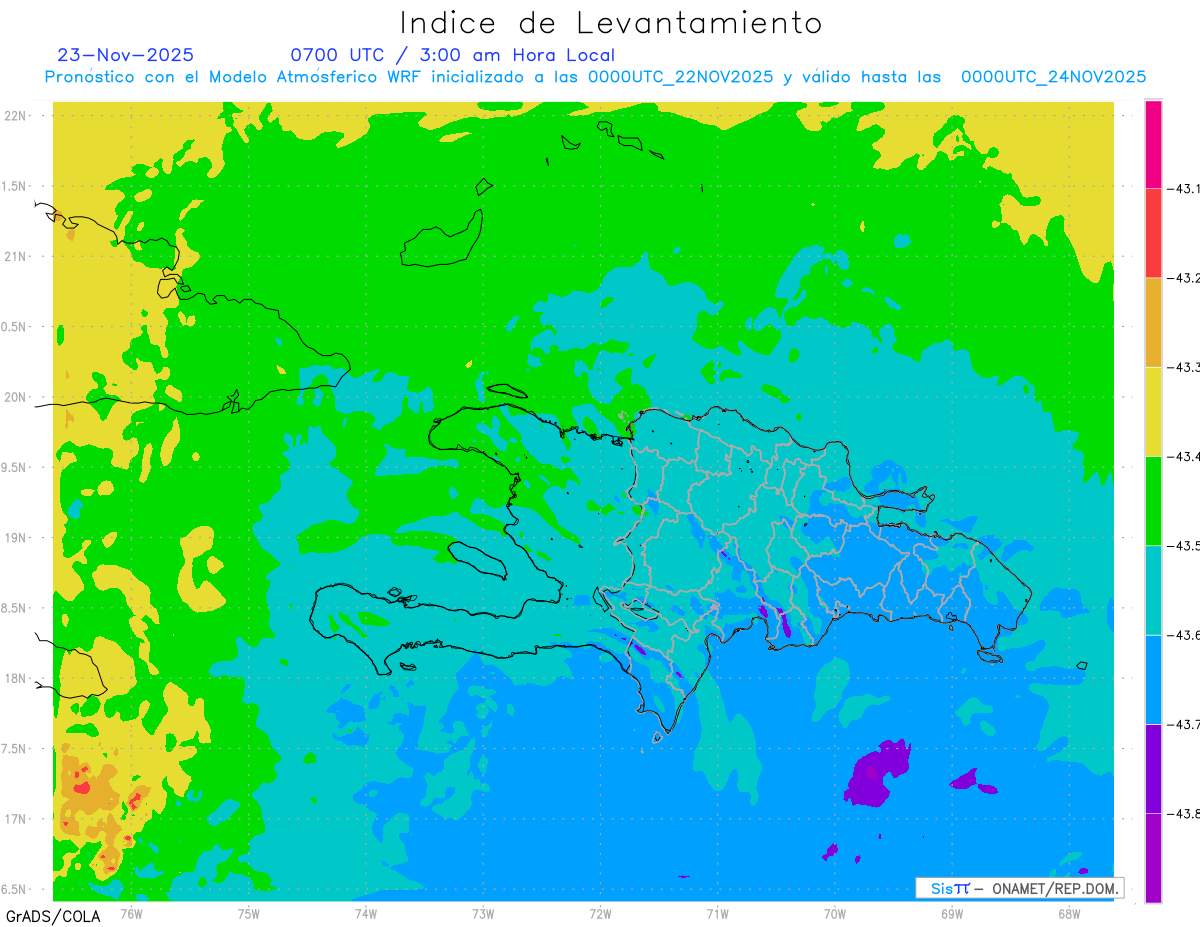Click the '-43.1' color scale value
This screenshot has width=1200, height=927.
click(1184, 188)
